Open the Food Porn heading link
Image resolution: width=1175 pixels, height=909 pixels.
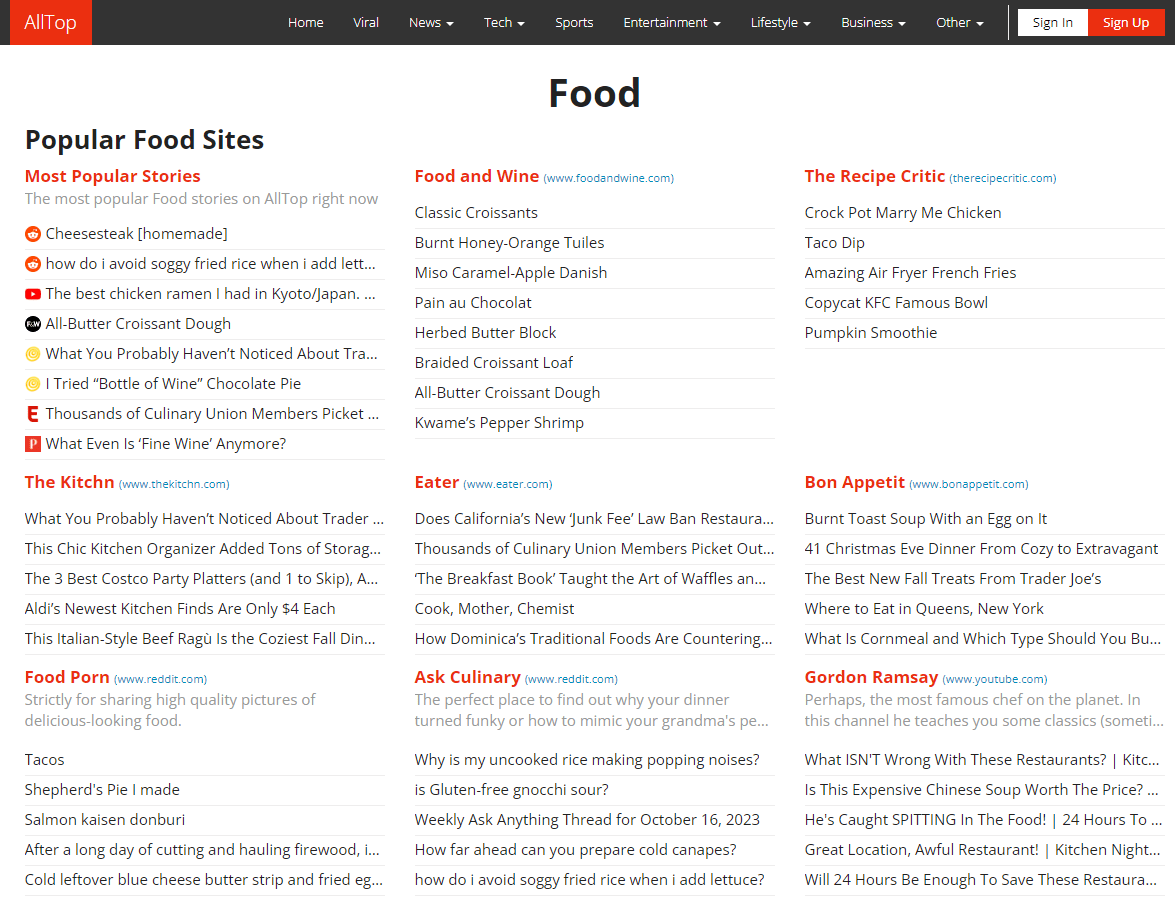pyautogui.click(x=67, y=677)
